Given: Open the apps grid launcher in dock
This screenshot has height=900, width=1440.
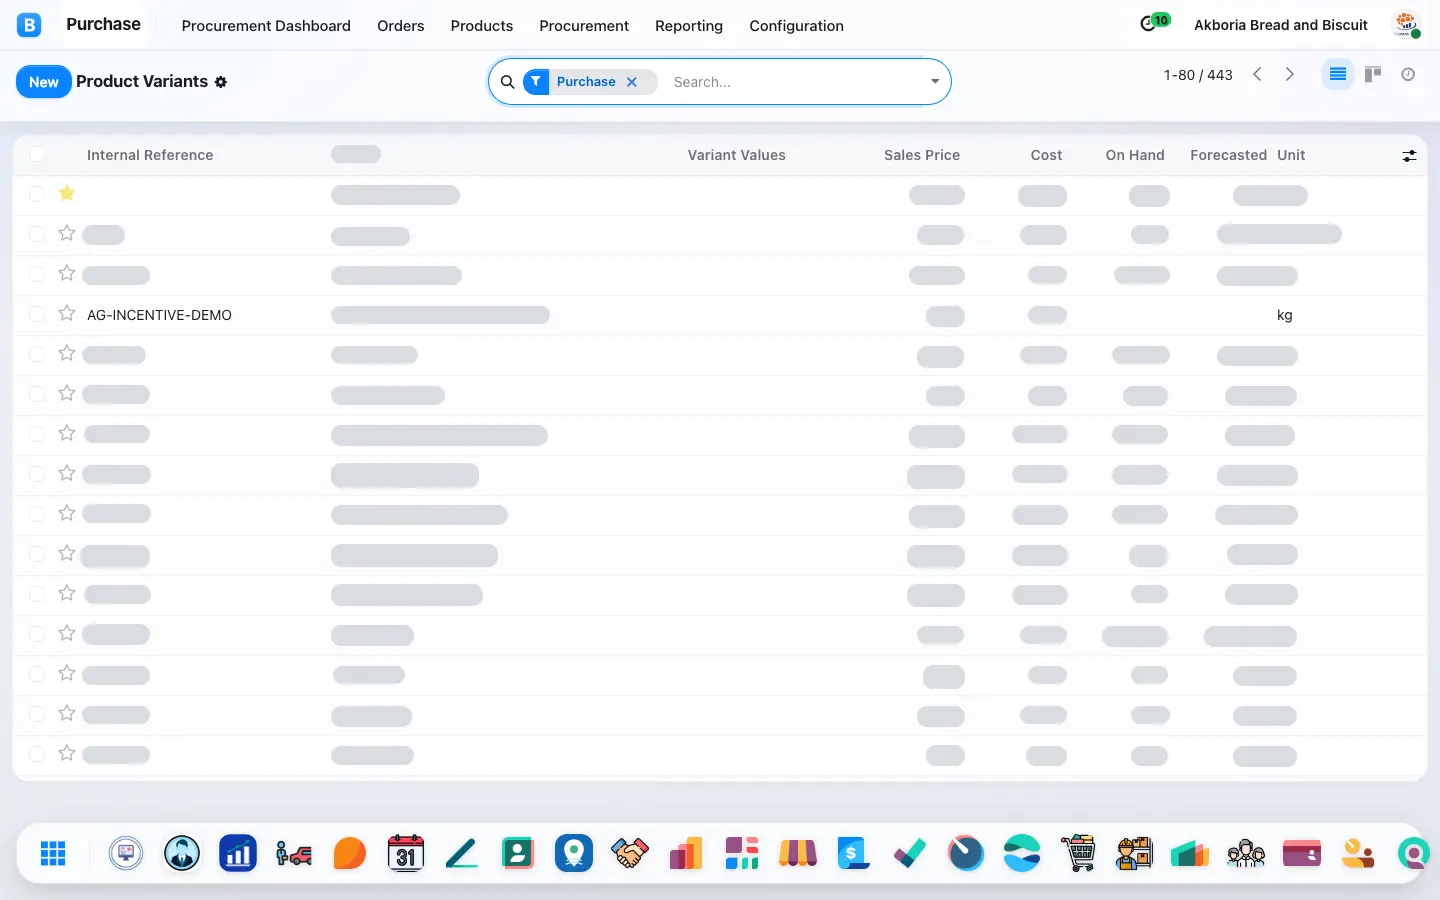Looking at the screenshot, I should 53,853.
